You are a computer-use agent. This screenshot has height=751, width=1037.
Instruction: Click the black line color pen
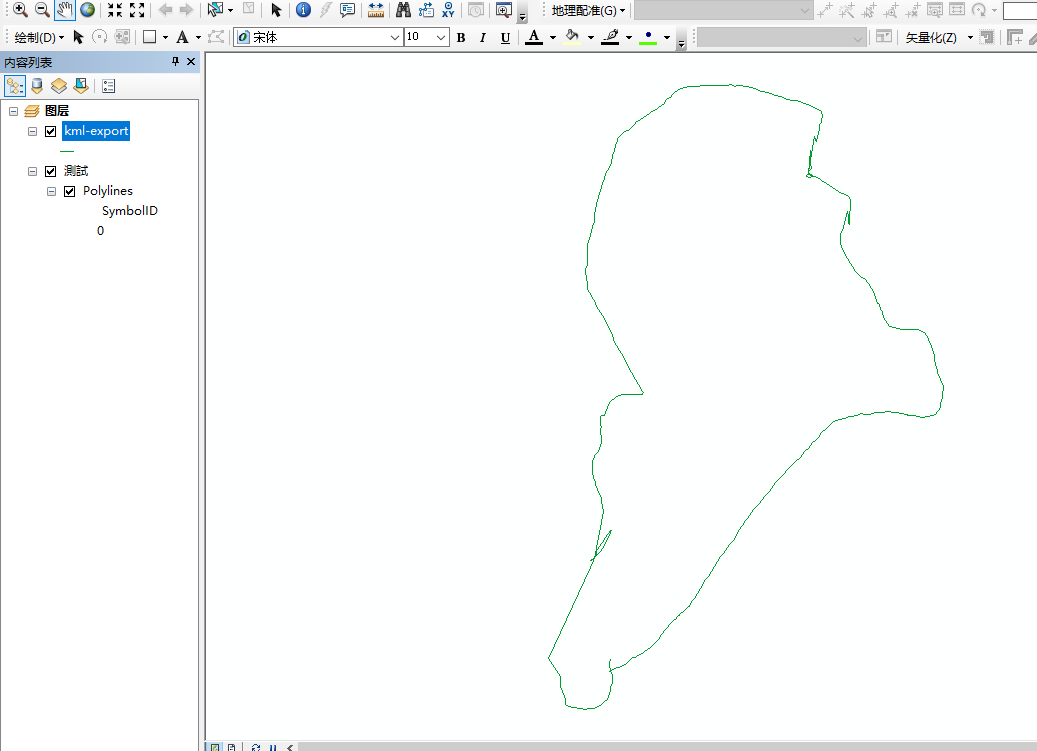(610, 37)
